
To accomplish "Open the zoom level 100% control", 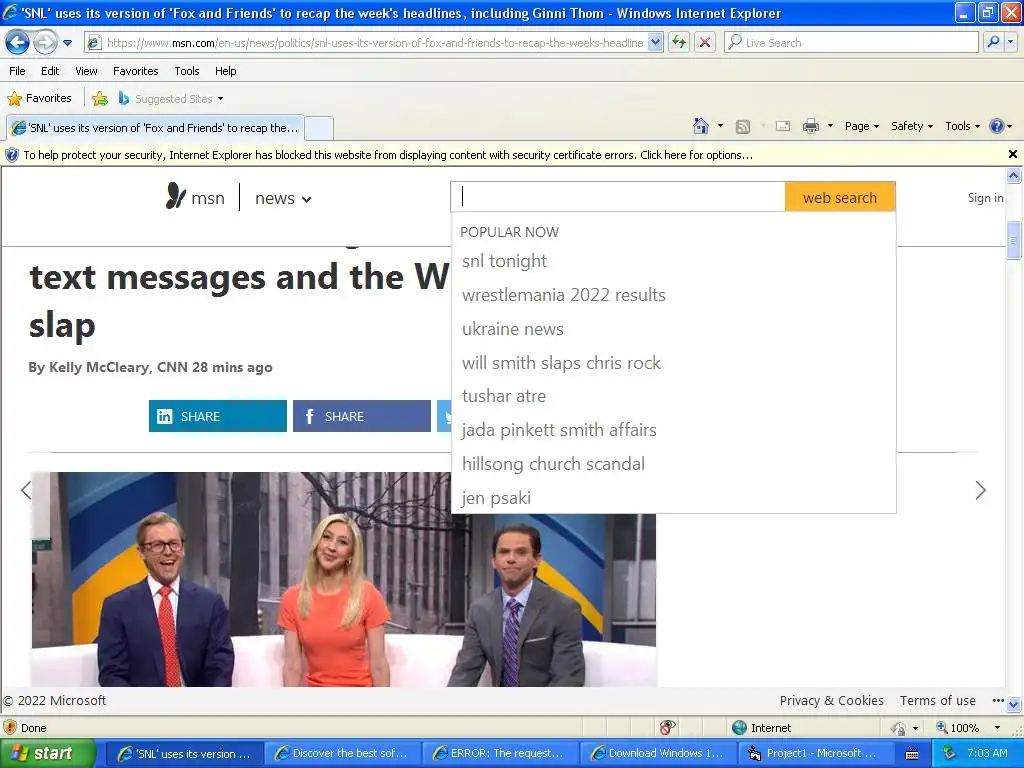I will pyautogui.click(x=968, y=728).
